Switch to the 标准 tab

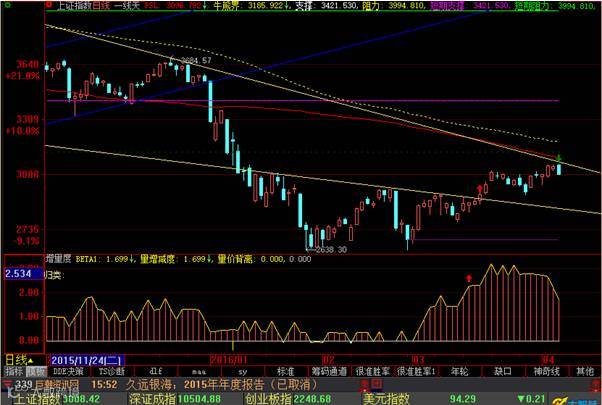point(286,372)
